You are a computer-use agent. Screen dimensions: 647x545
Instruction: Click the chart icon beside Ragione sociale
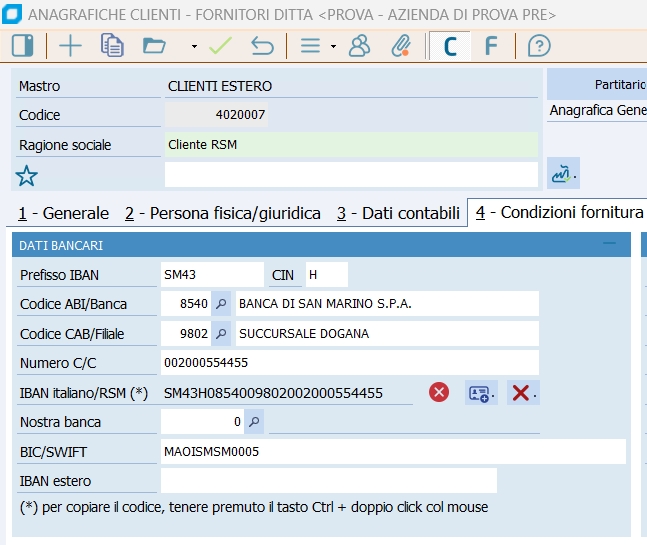pos(563,173)
